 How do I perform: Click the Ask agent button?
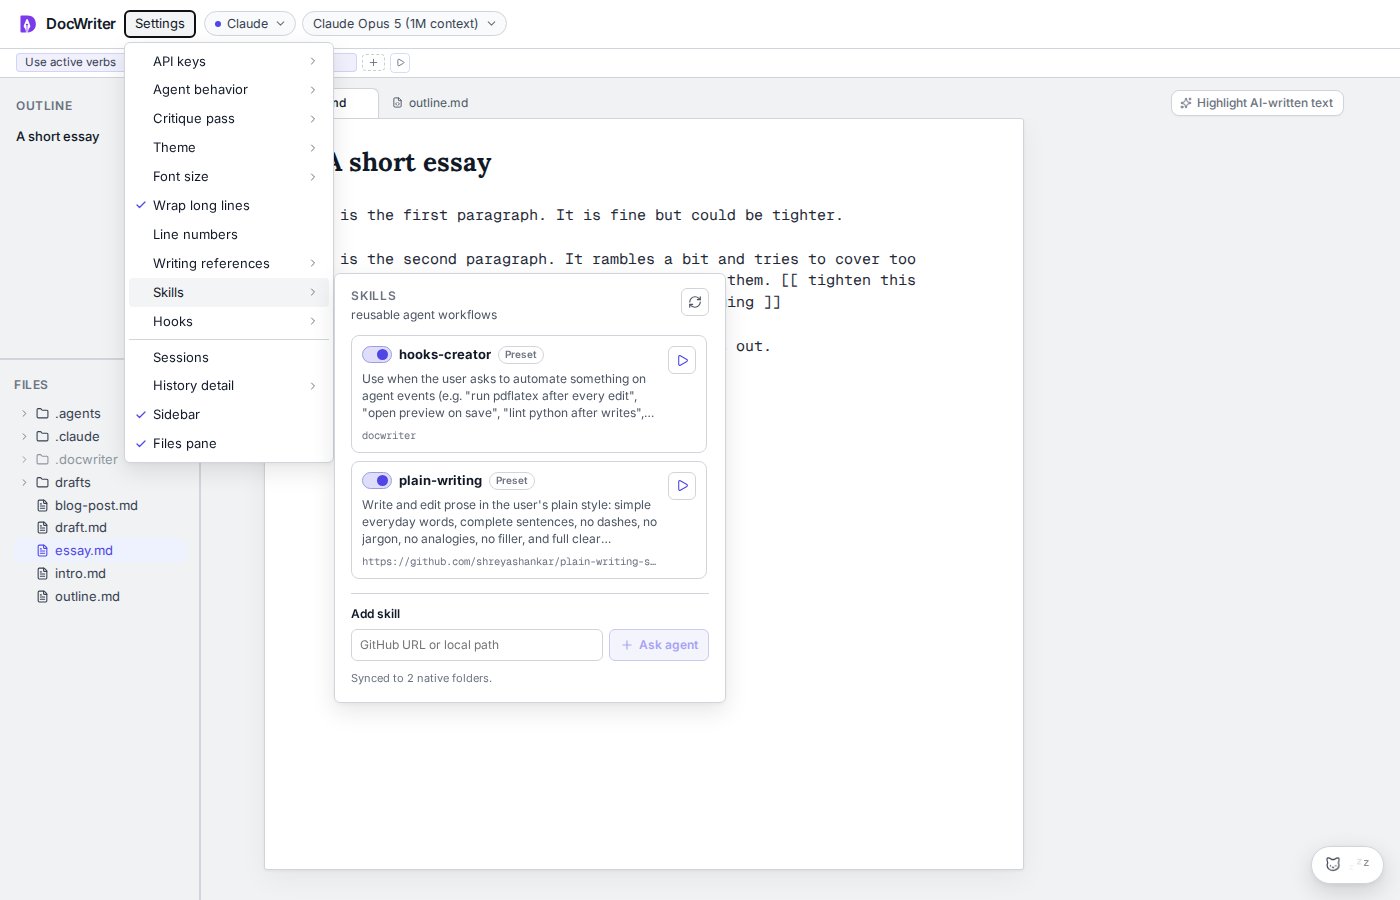(659, 645)
